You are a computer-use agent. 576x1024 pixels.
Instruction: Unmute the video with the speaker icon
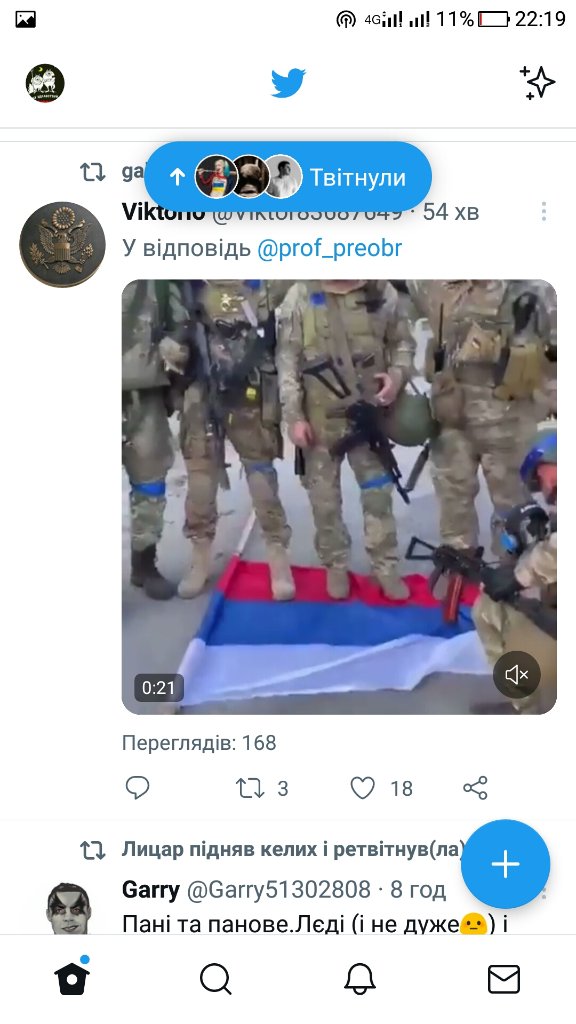click(x=517, y=675)
